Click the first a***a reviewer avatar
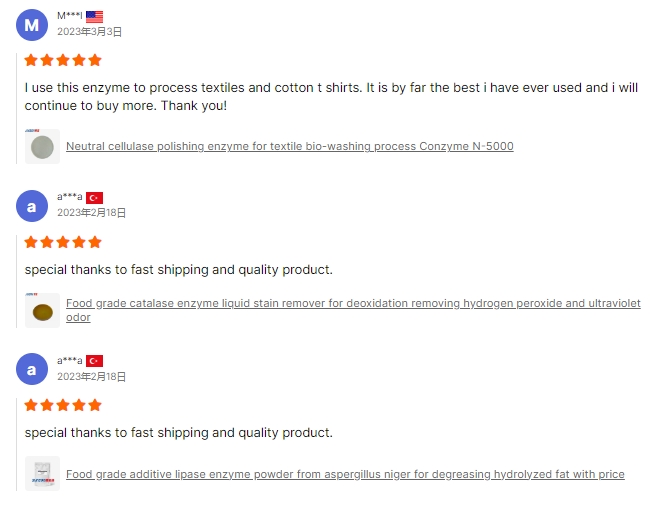661x505 pixels. pyautogui.click(x=32, y=206)
